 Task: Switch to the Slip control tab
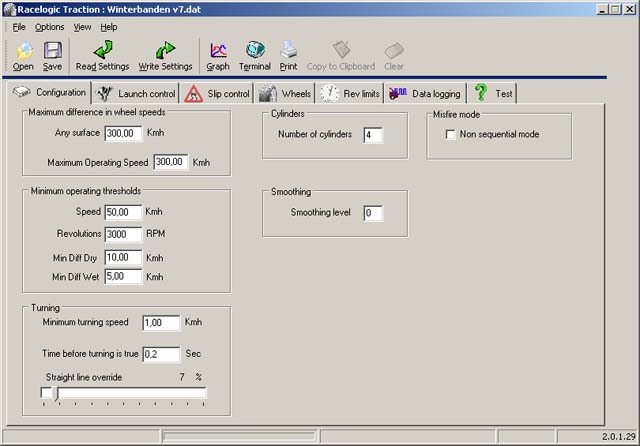point(217,93)
